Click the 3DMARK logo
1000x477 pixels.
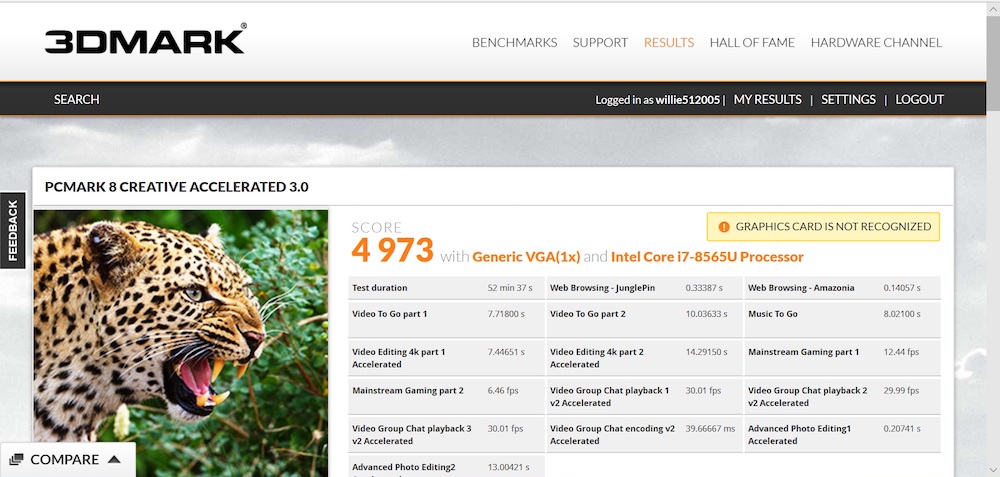click(145, 40)
